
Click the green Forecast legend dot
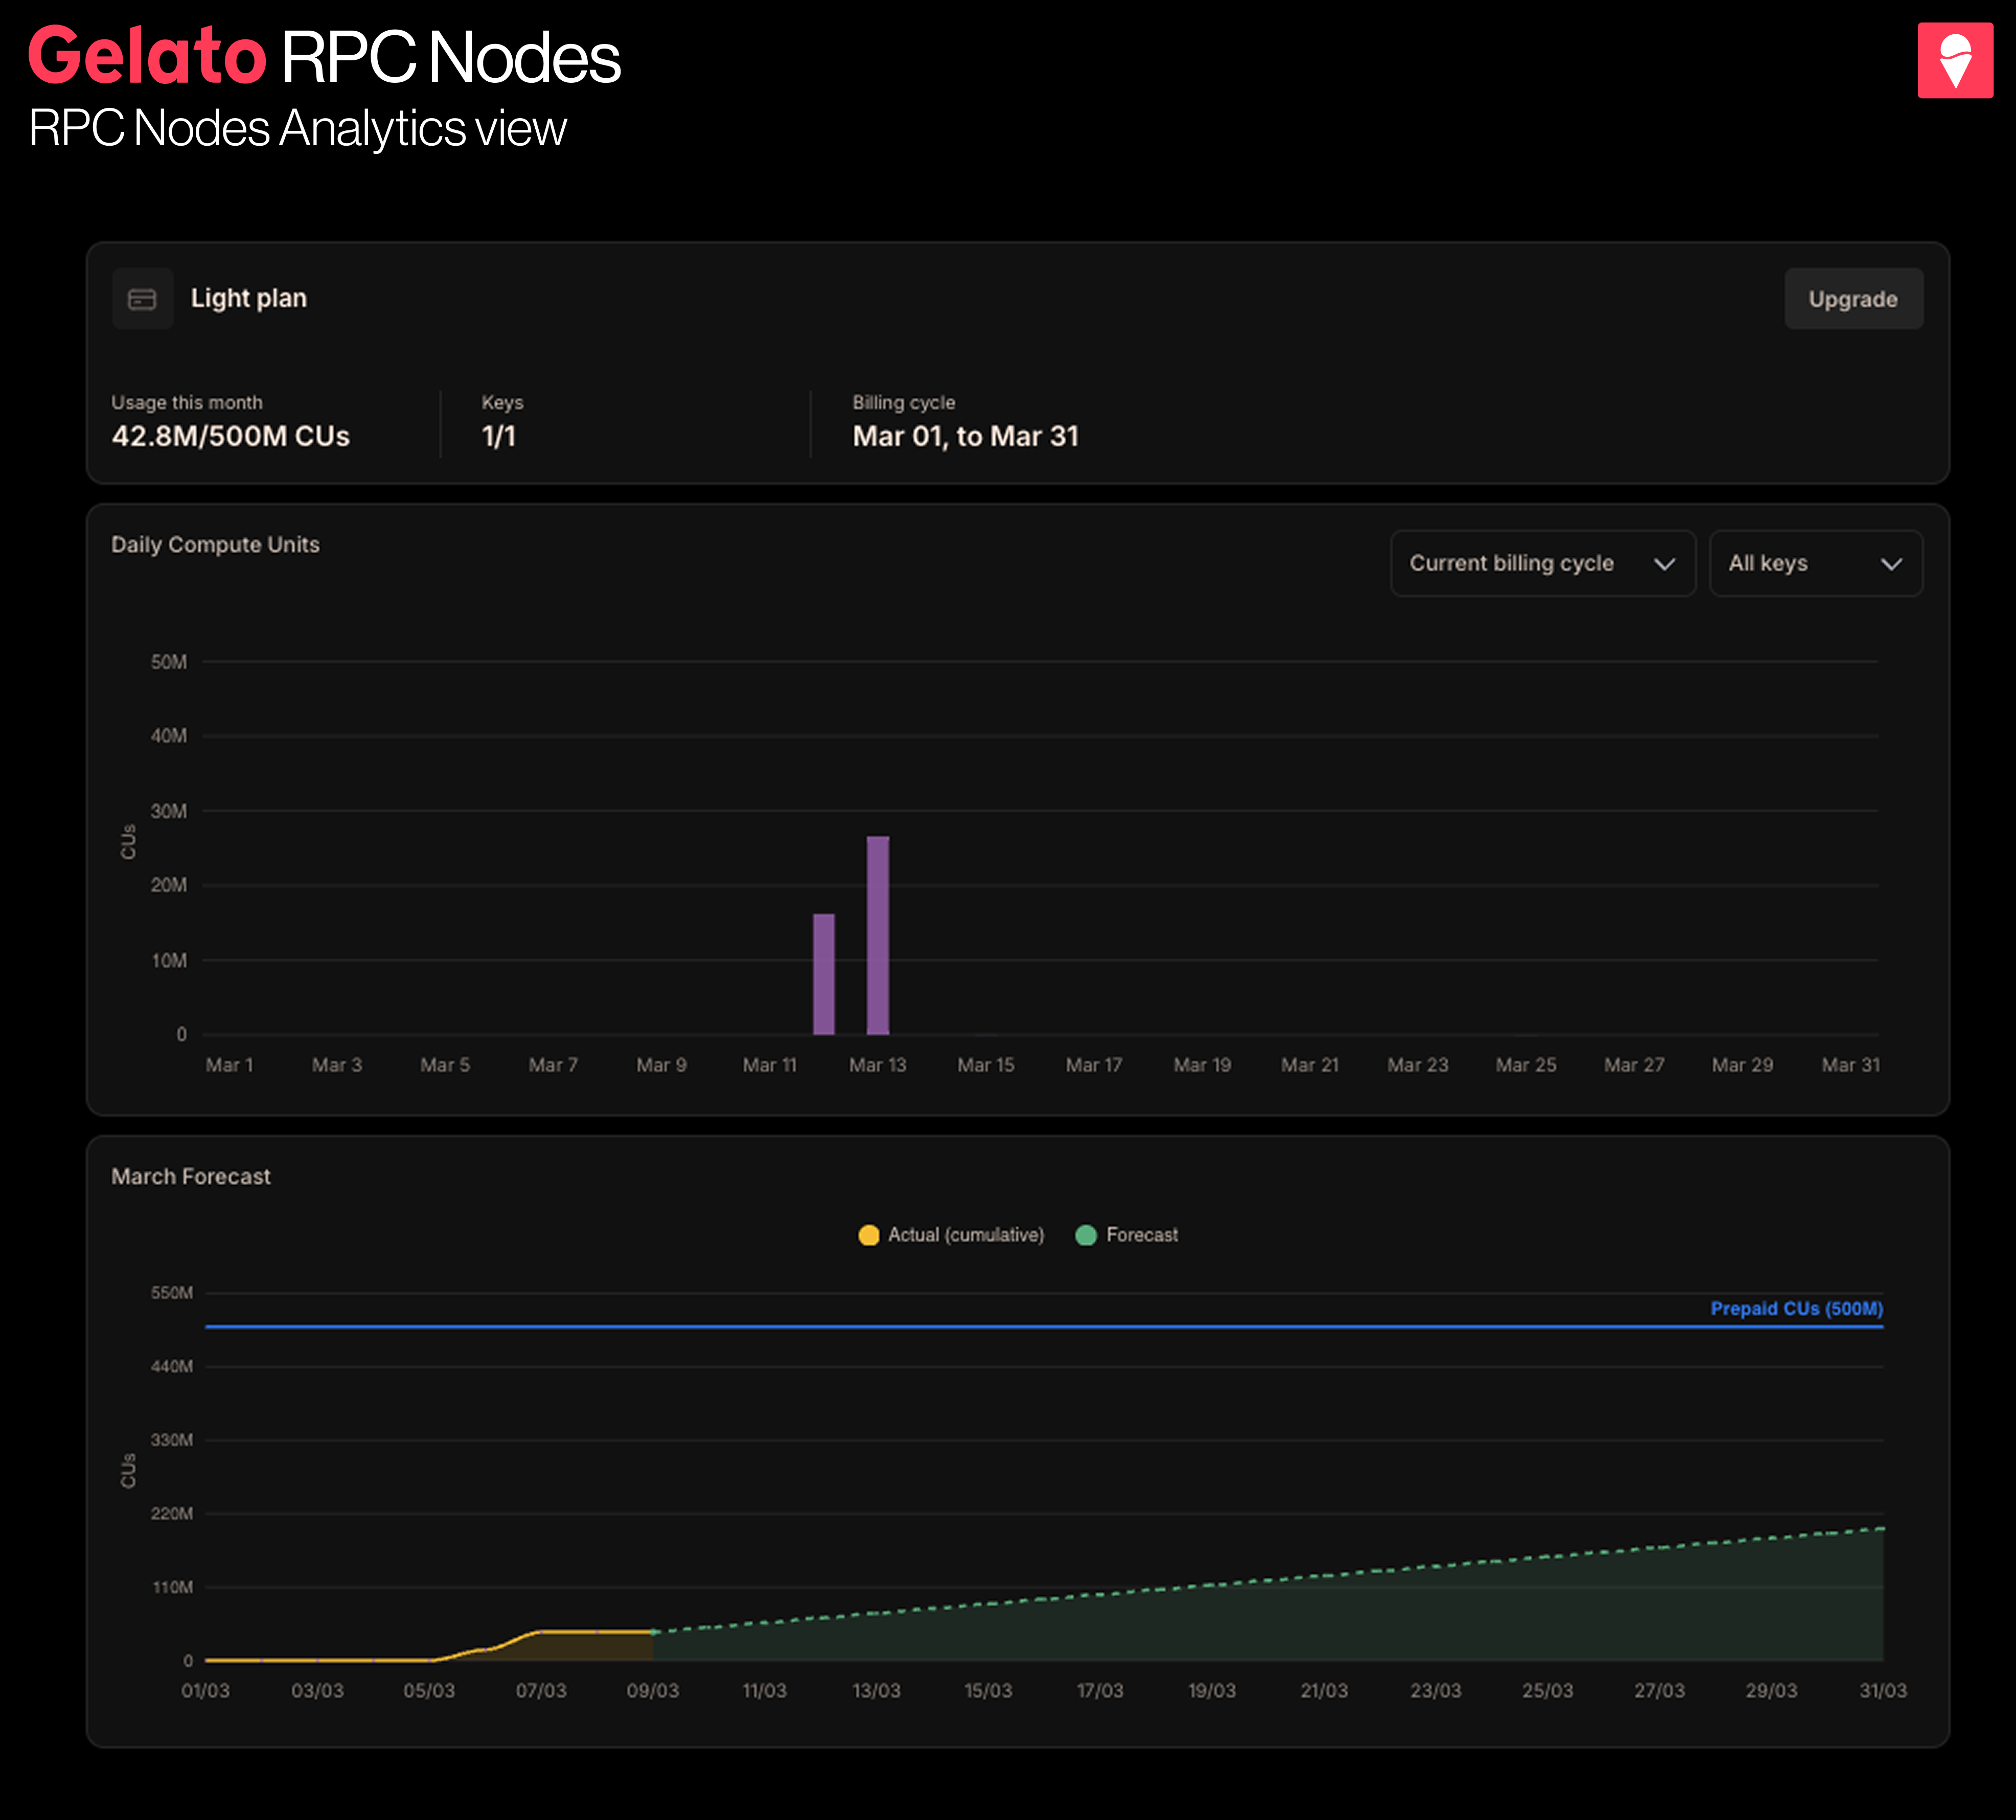pyautogui.click(x=1085, y=1235)
